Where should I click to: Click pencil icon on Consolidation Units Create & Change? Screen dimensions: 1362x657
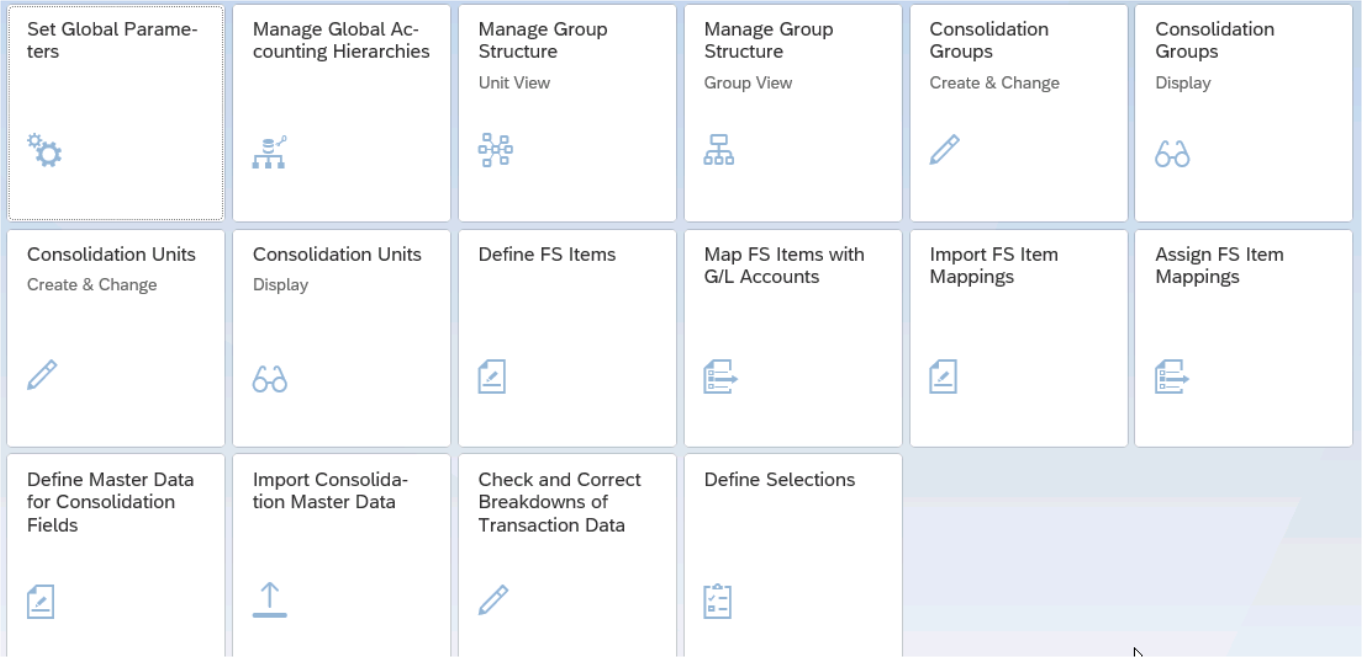coord(42,375)
